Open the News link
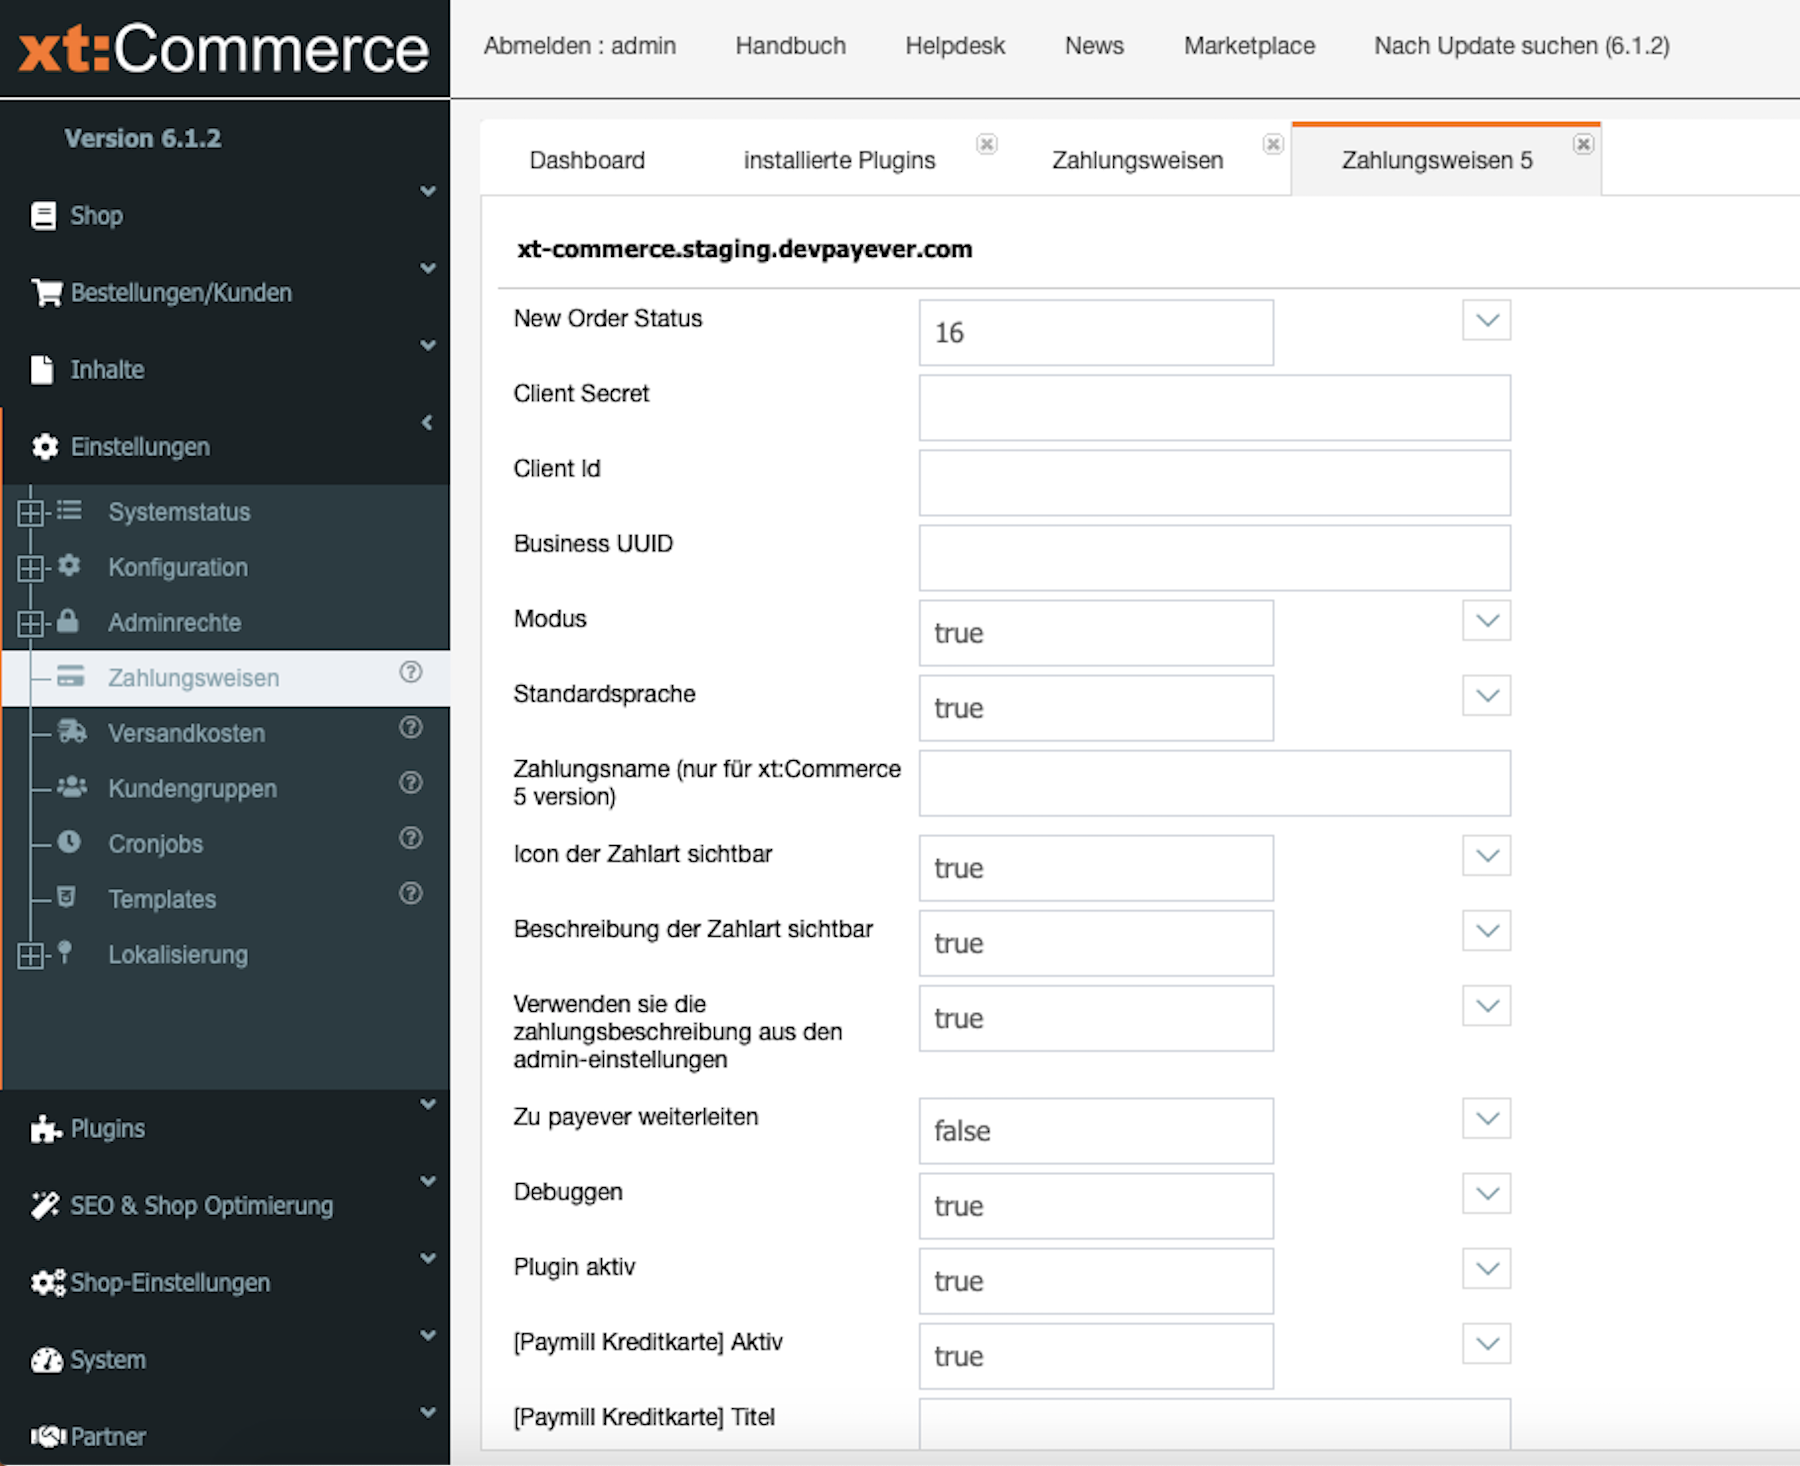Image resolution: width=1800 pixels, height=1466 pixels. 1094,46
